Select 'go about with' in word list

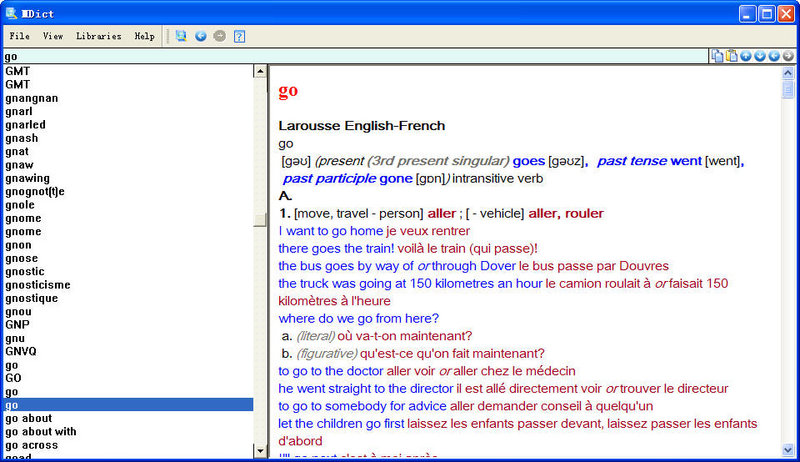point(41,432)
